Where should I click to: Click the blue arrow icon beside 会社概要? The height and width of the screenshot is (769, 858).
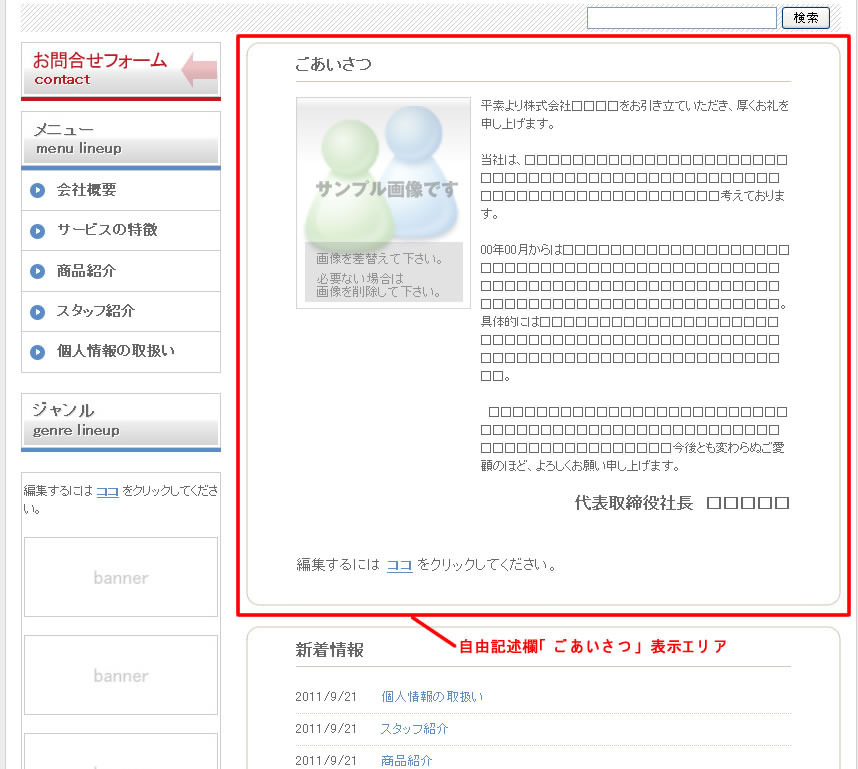coord(37,190)
